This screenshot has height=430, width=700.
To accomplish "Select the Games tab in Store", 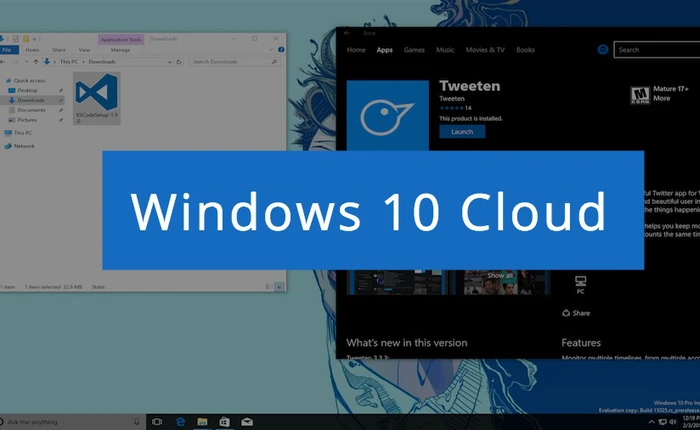I will click(414, 50).
